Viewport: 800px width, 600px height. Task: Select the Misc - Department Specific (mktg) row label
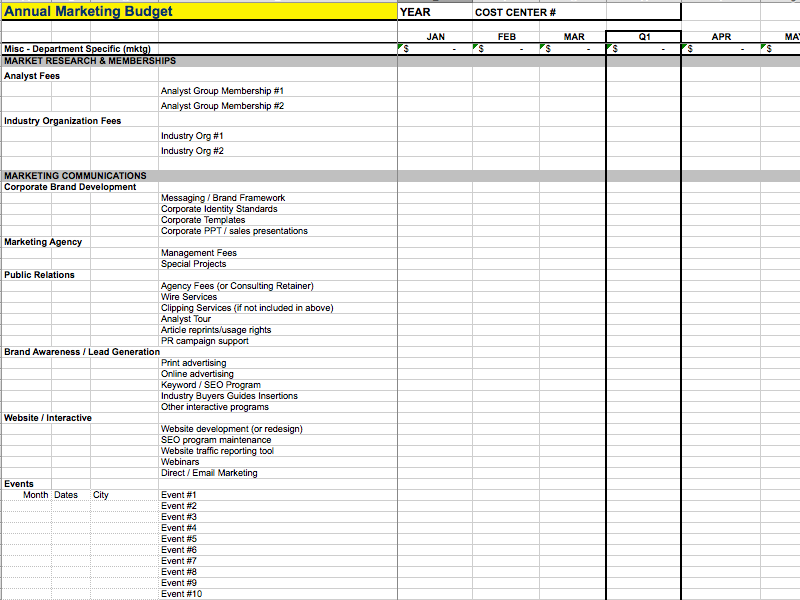click(x=77, y=49)
